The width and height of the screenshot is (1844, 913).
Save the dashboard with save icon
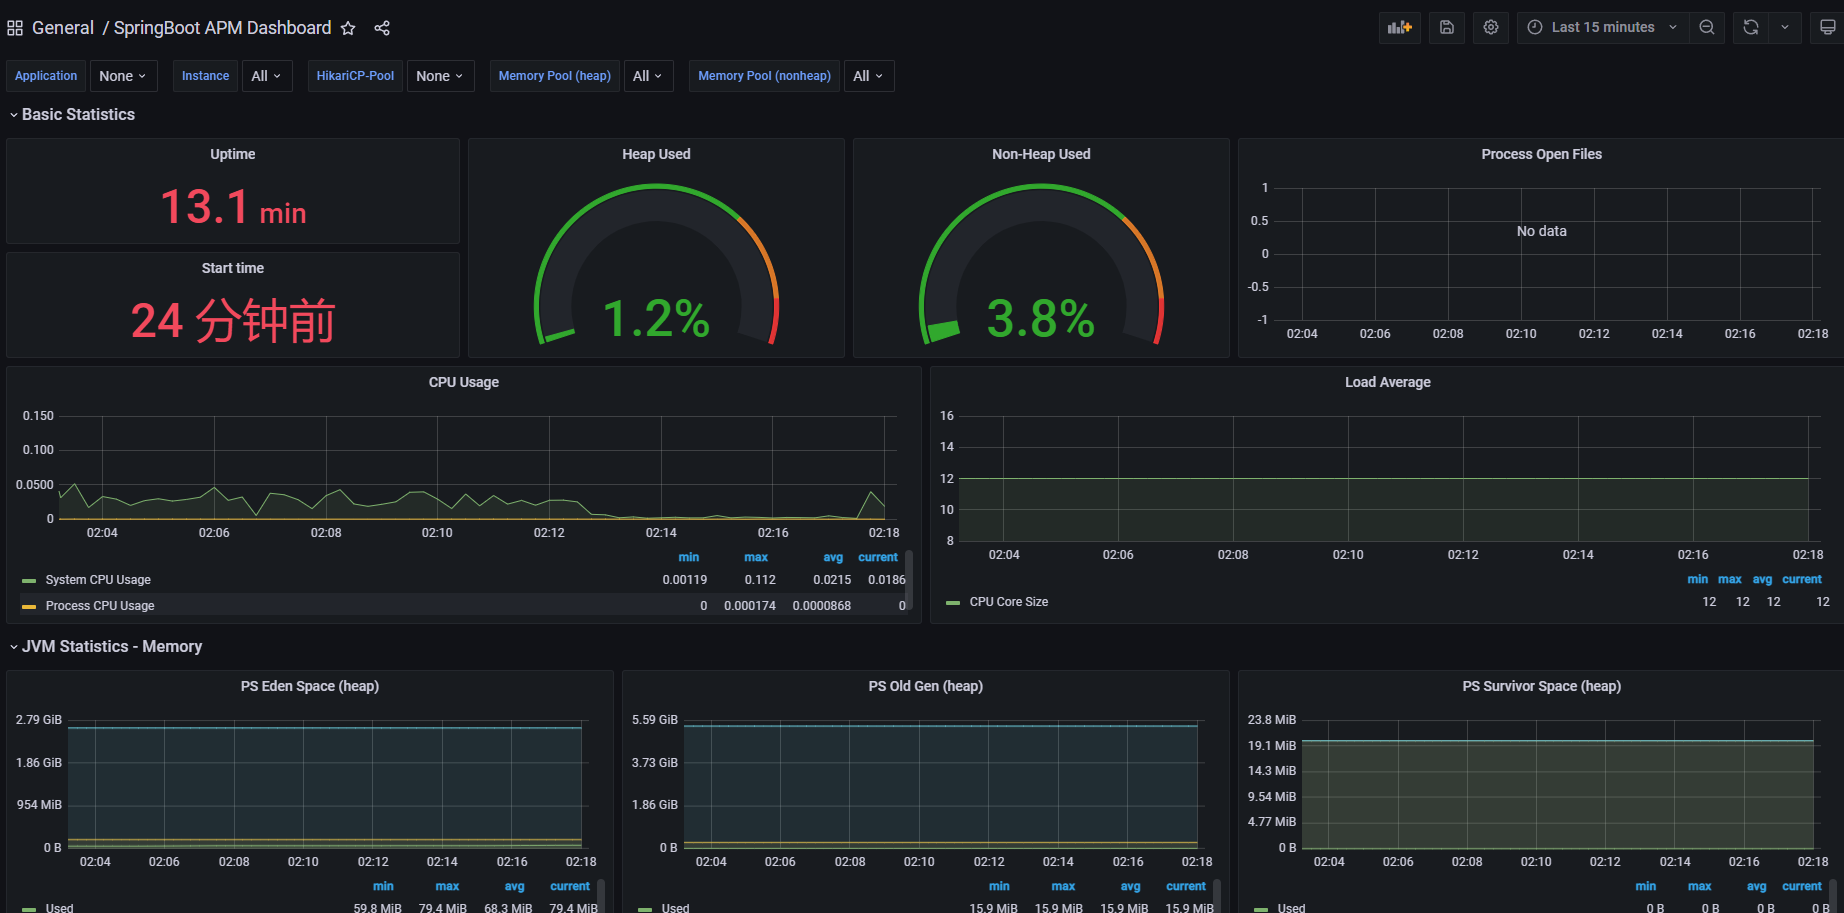point(1447,27)
